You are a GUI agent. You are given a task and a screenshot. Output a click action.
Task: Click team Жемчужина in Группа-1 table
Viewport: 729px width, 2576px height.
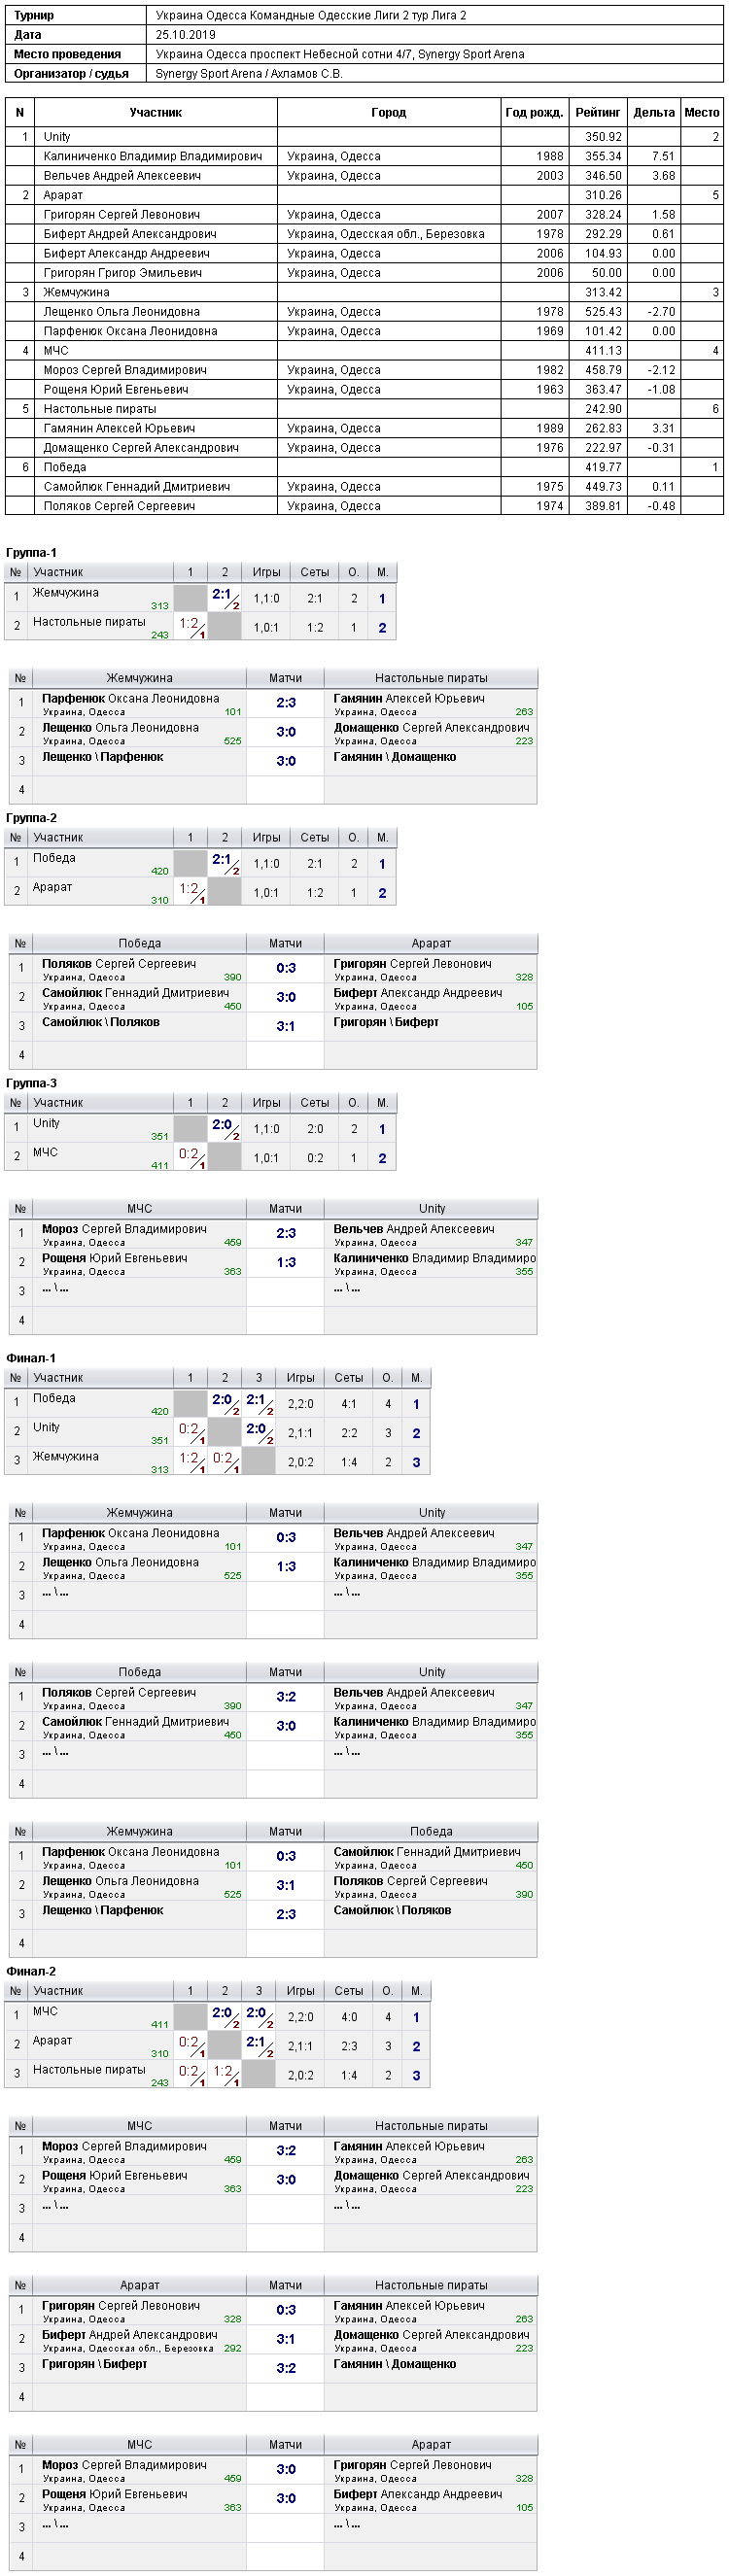click(66, 593)
